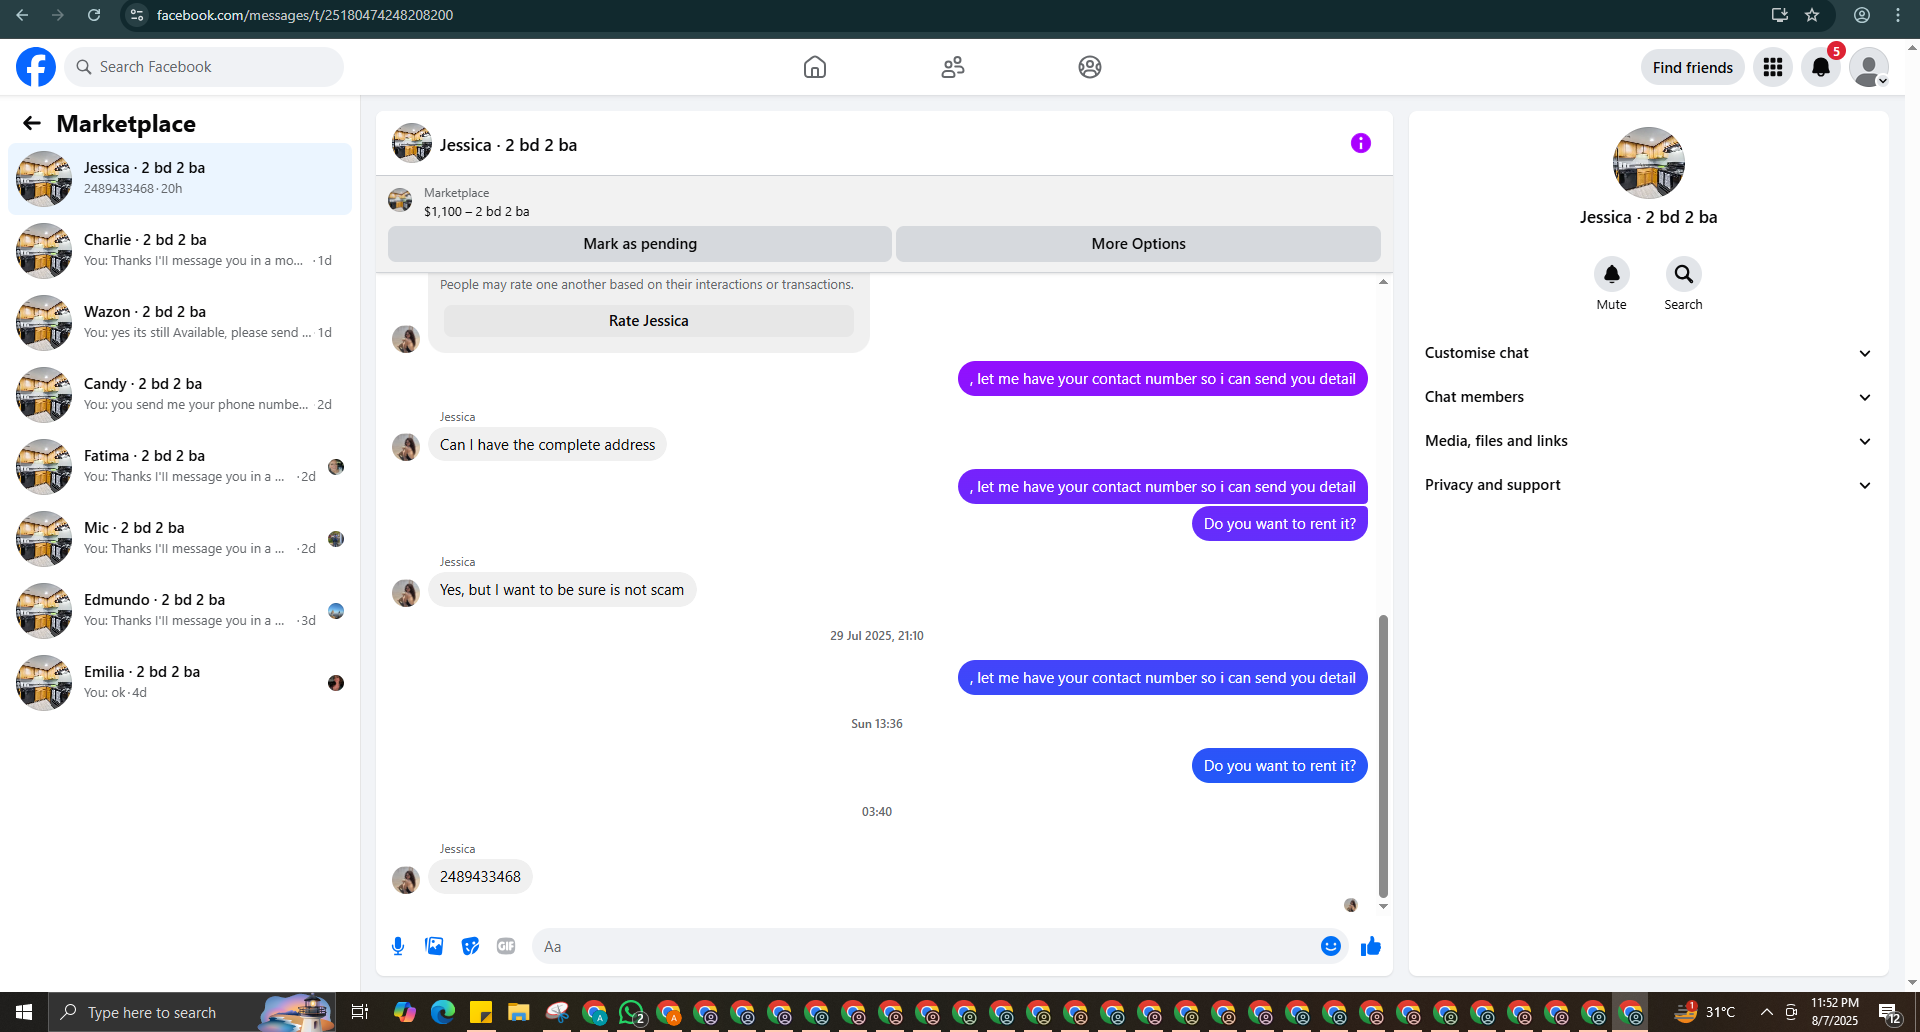The image size is (1920, 1032).
Task: Open the Facebook menu grid icon
Action: 1773,67
